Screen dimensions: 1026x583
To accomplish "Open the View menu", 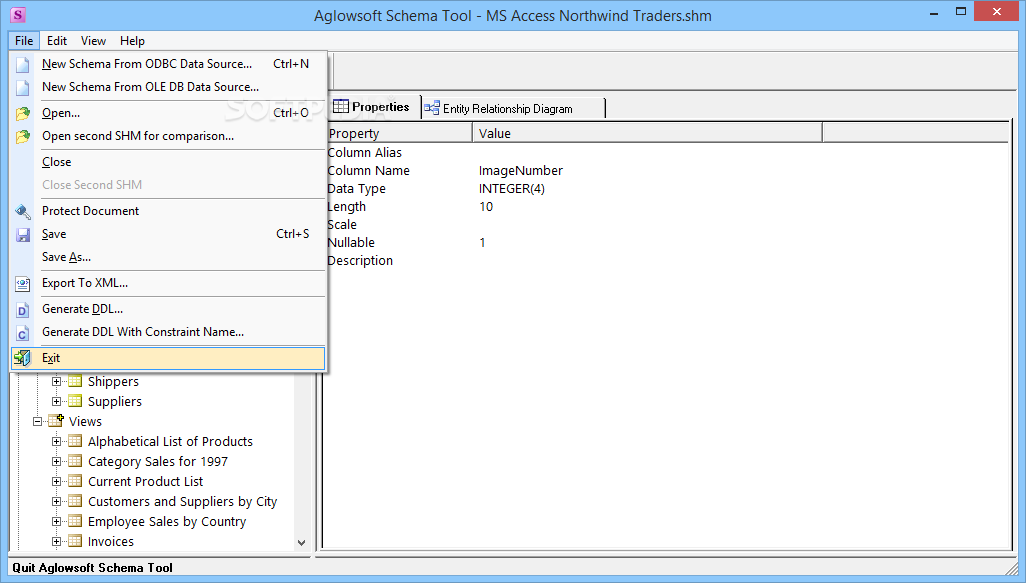I will (94, 41).
